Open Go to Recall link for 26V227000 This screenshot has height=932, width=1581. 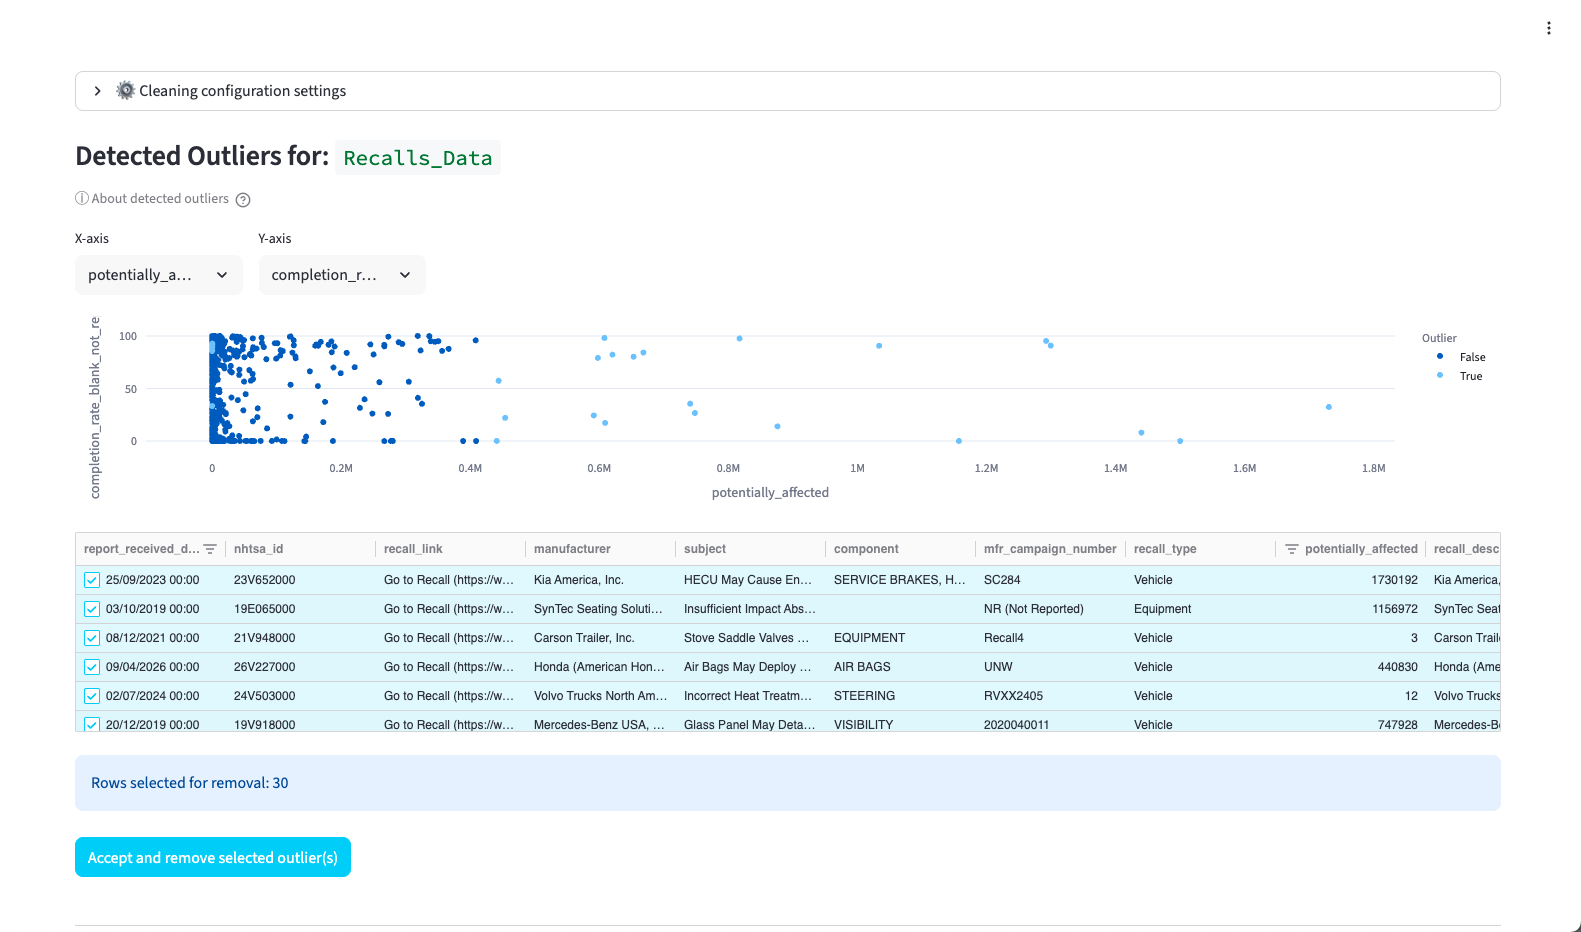(449, 667)
